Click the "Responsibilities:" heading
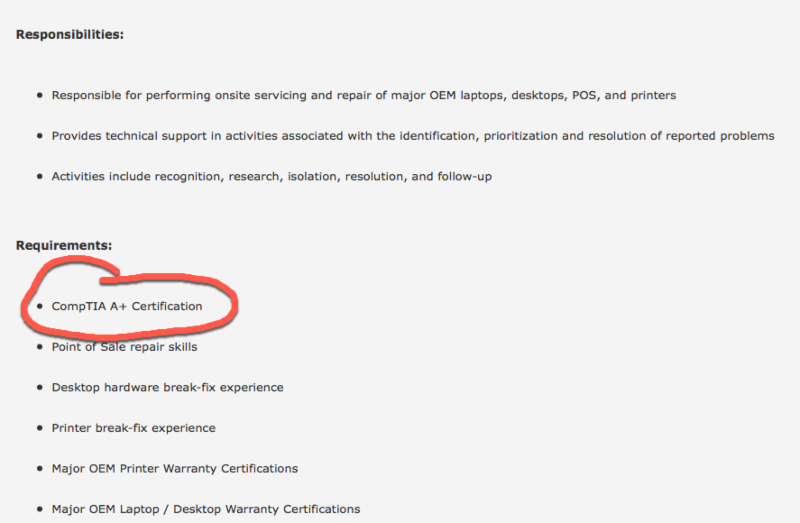 (x=70, y=34)
